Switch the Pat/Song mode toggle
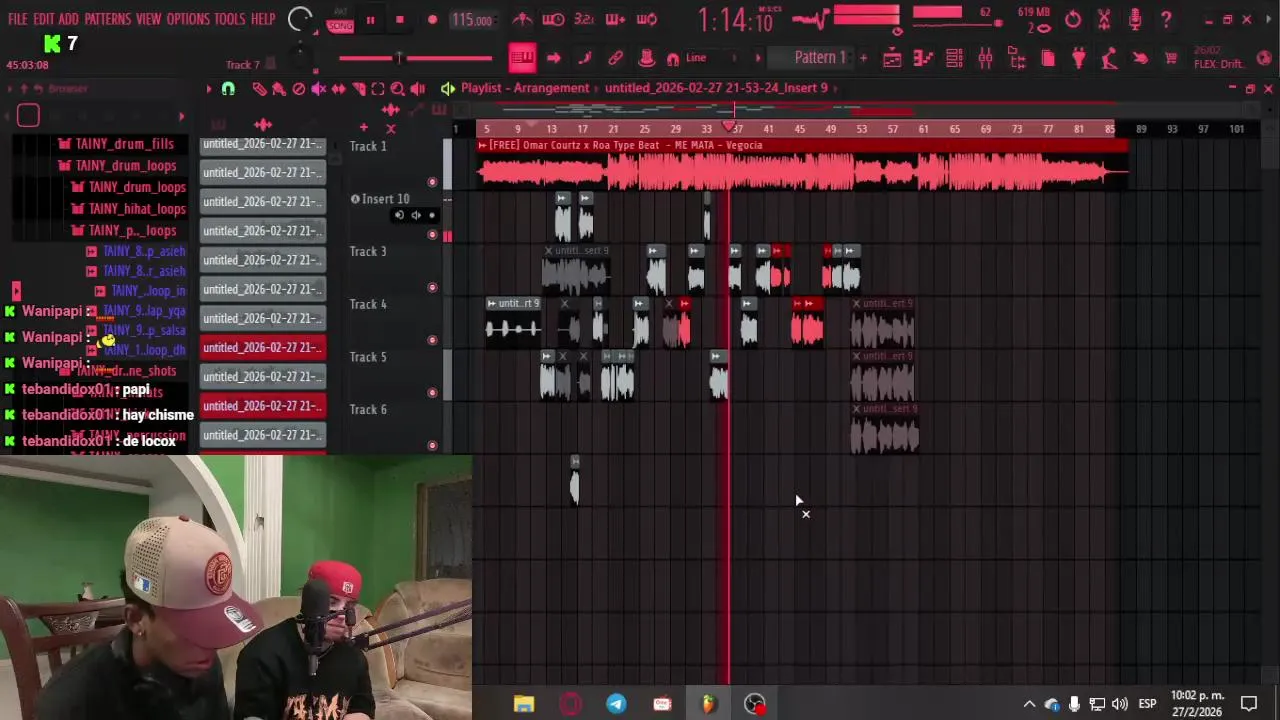Viewport: 1280px width, 720px height. [340, 20]
